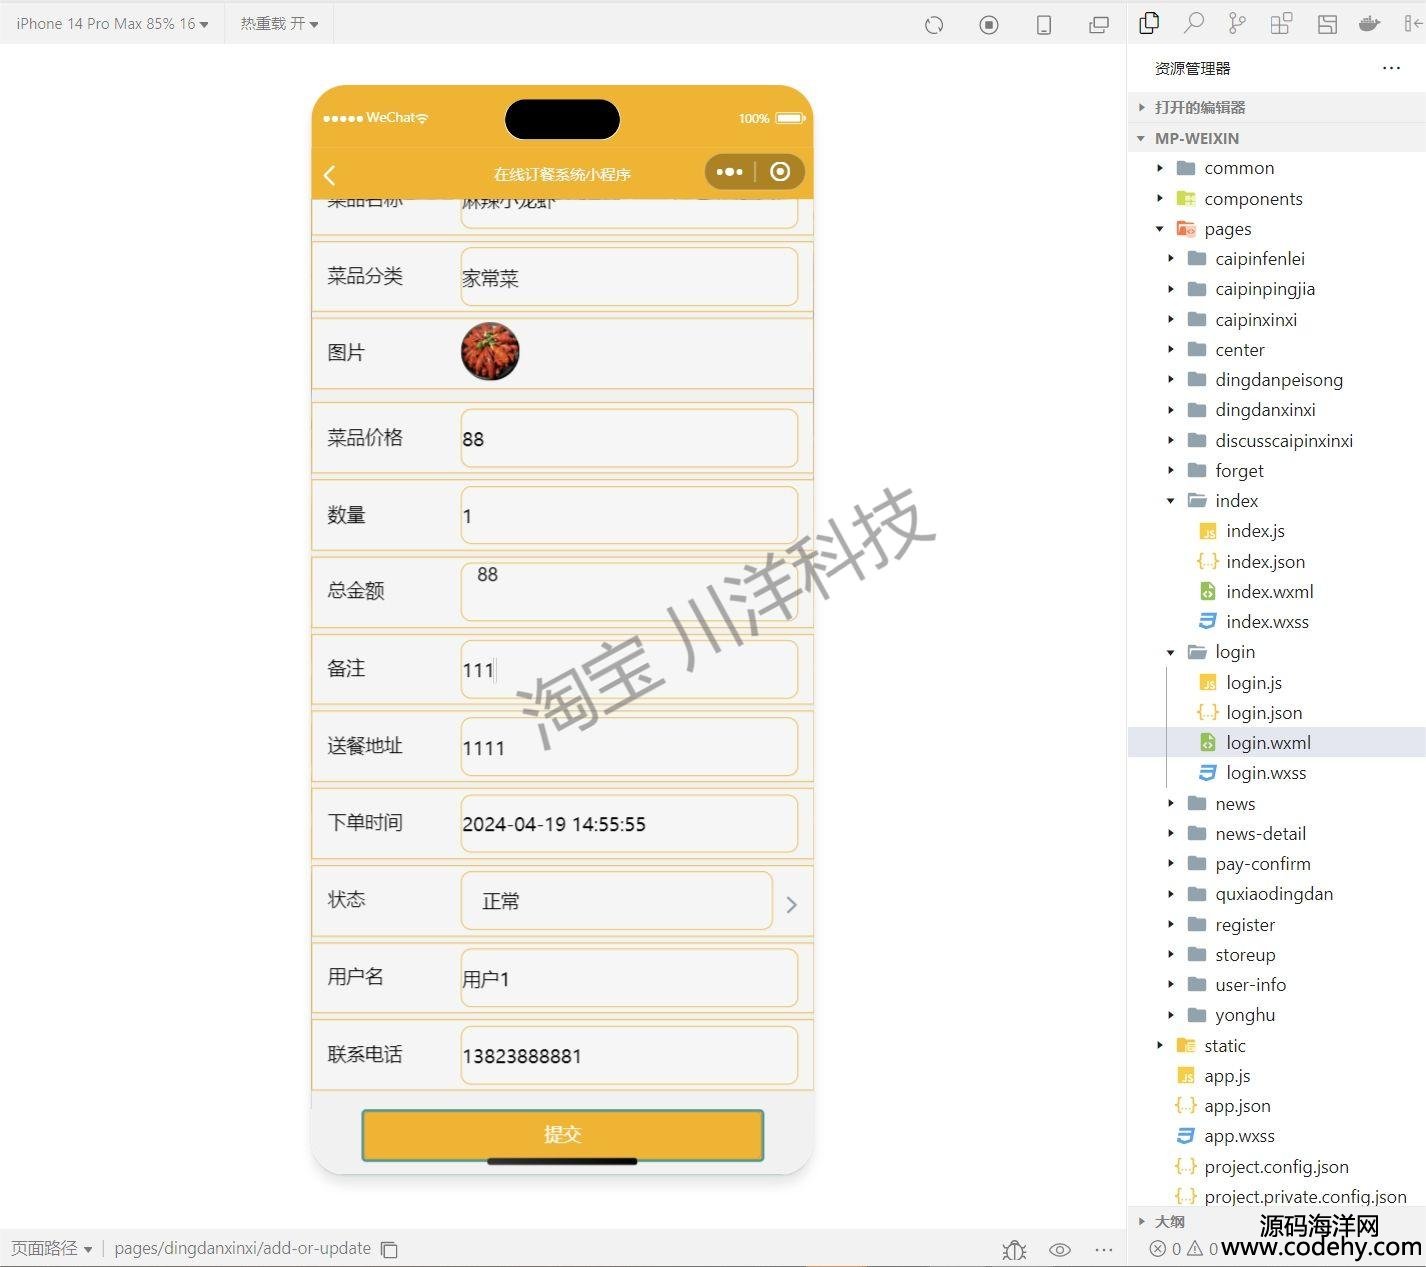Click the phone device icon in toolbar
Screen dimensions: 1426x1267
point(1044,25)
